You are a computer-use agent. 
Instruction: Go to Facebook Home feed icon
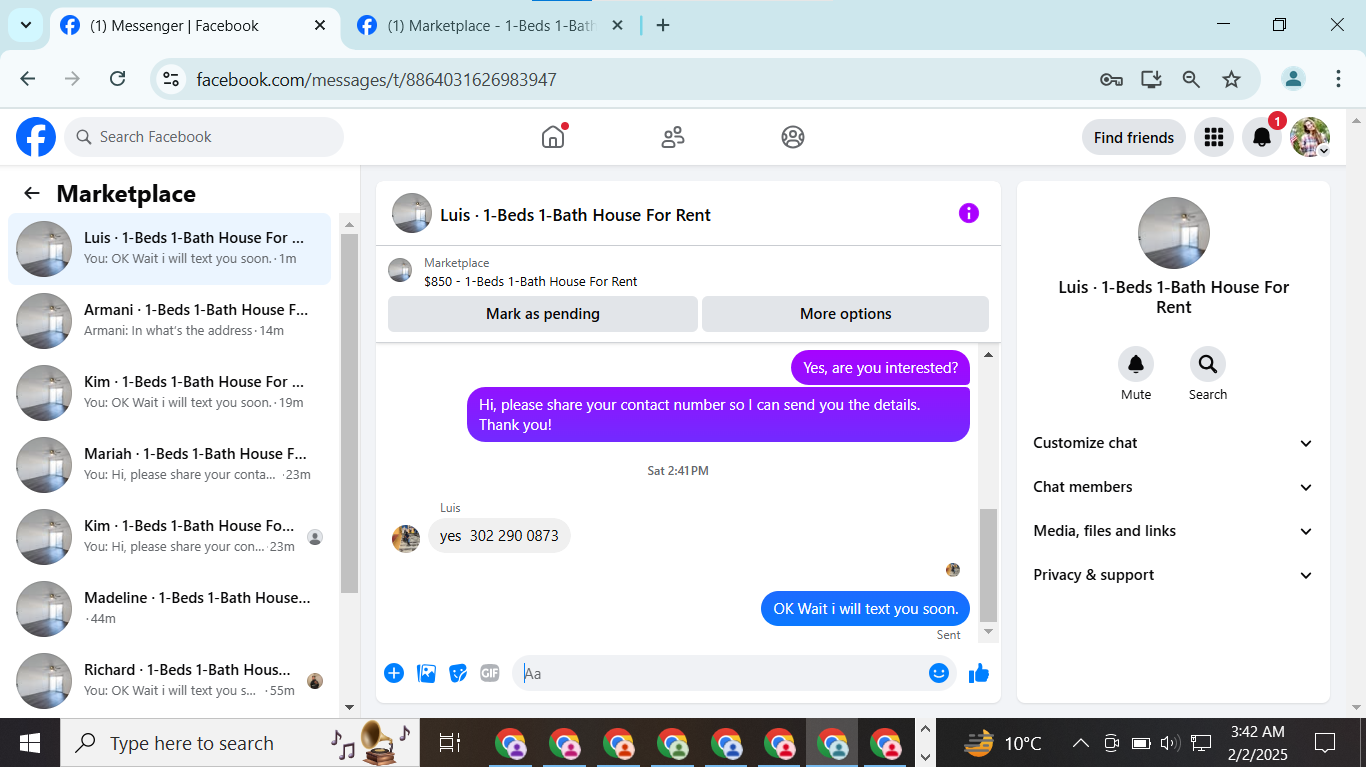click(x=553, y=137)
